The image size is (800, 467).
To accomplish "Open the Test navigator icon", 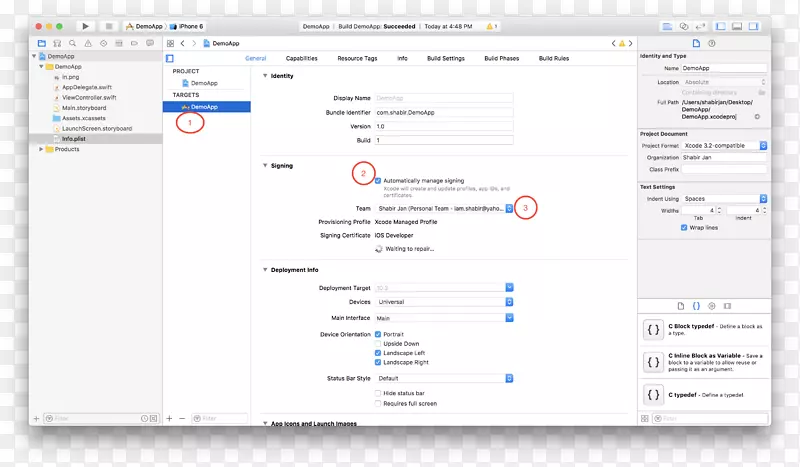I will [104, 43].
